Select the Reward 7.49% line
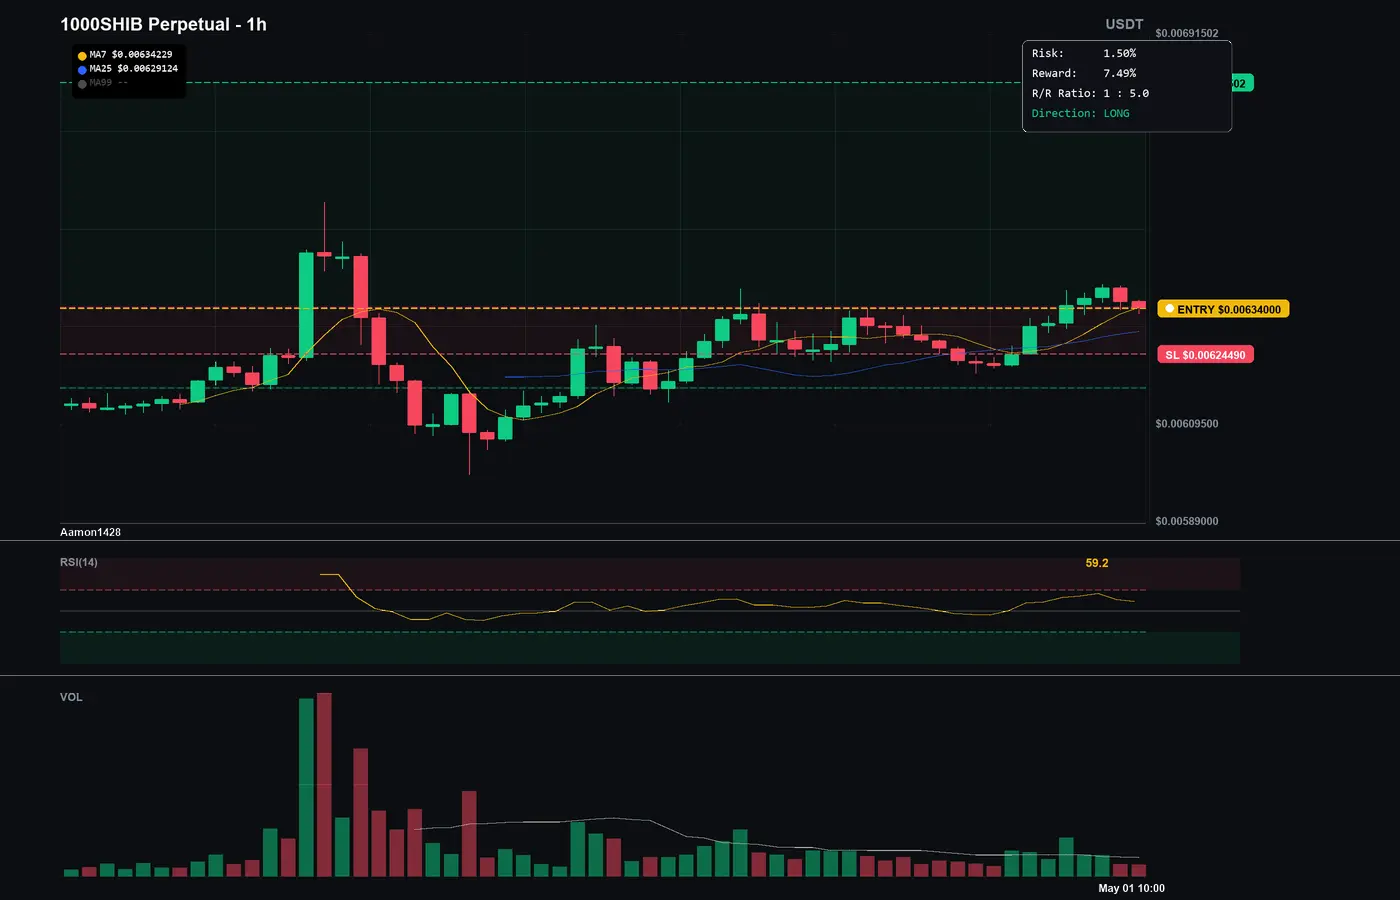Image resolution: width=1400 pixels, height=900 pixels. [x=1084, y=73]
